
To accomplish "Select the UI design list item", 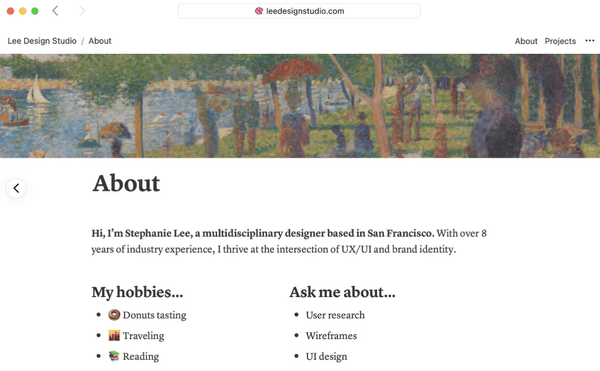I will (326, 356).
